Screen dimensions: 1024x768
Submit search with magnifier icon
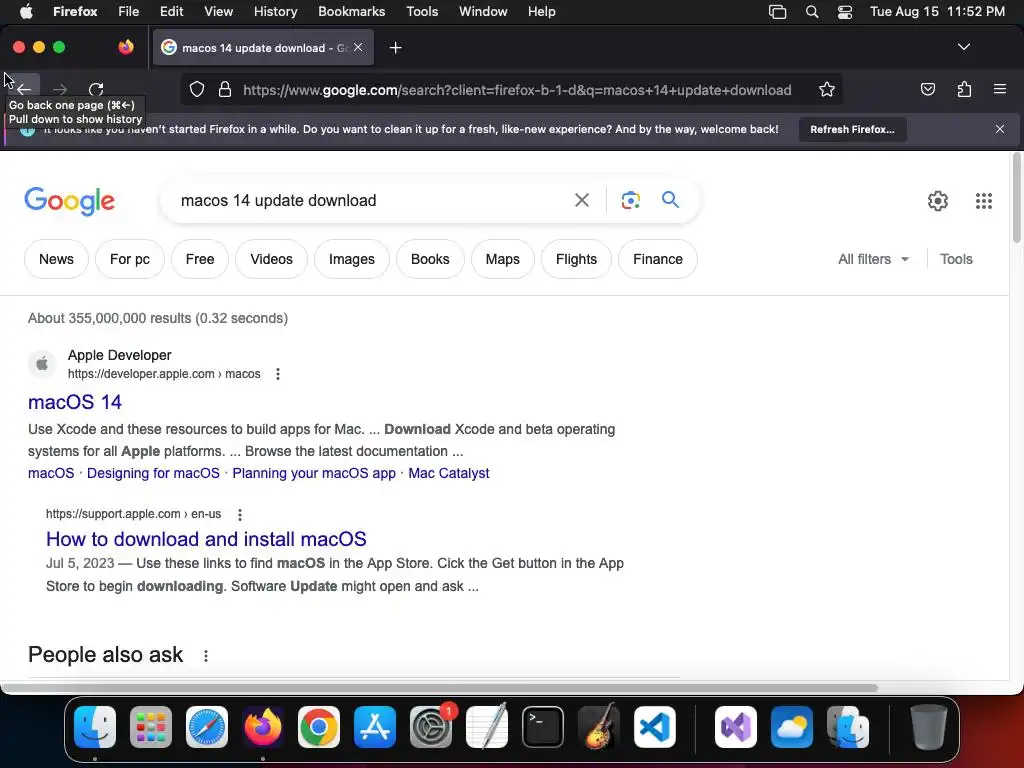click(x=670, y=199)
